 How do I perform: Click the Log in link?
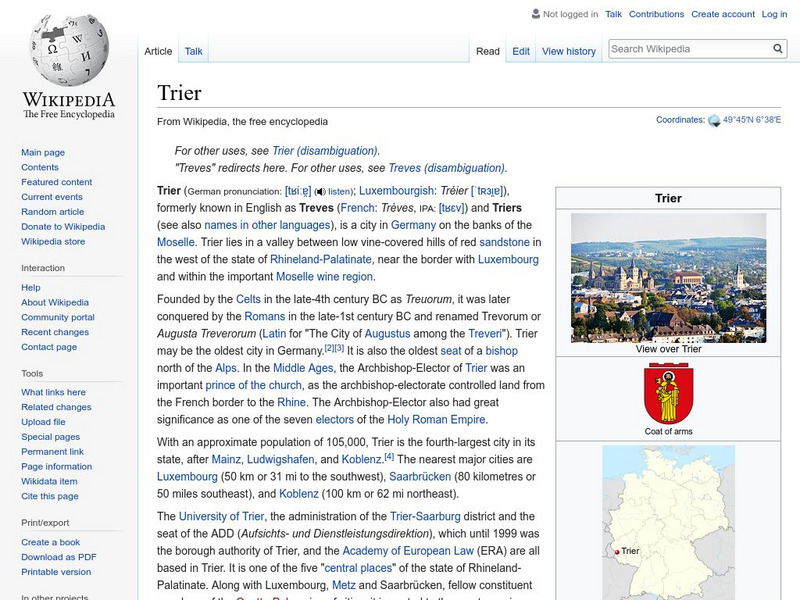[774, 14]
